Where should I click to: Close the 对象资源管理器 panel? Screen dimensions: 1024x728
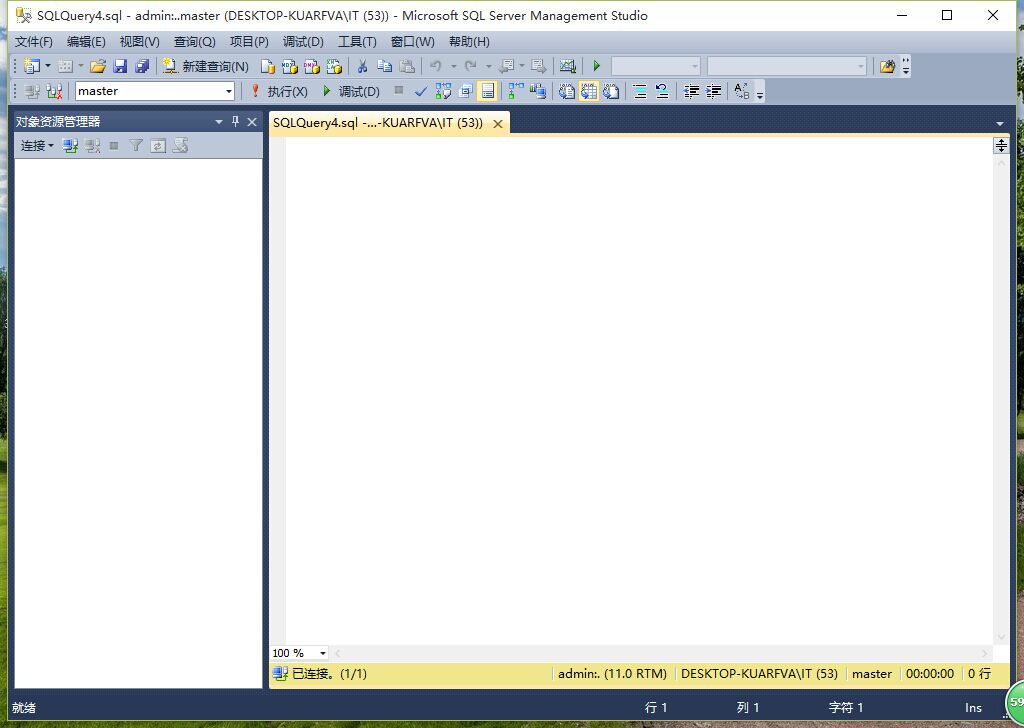click(x=252, y=121)
